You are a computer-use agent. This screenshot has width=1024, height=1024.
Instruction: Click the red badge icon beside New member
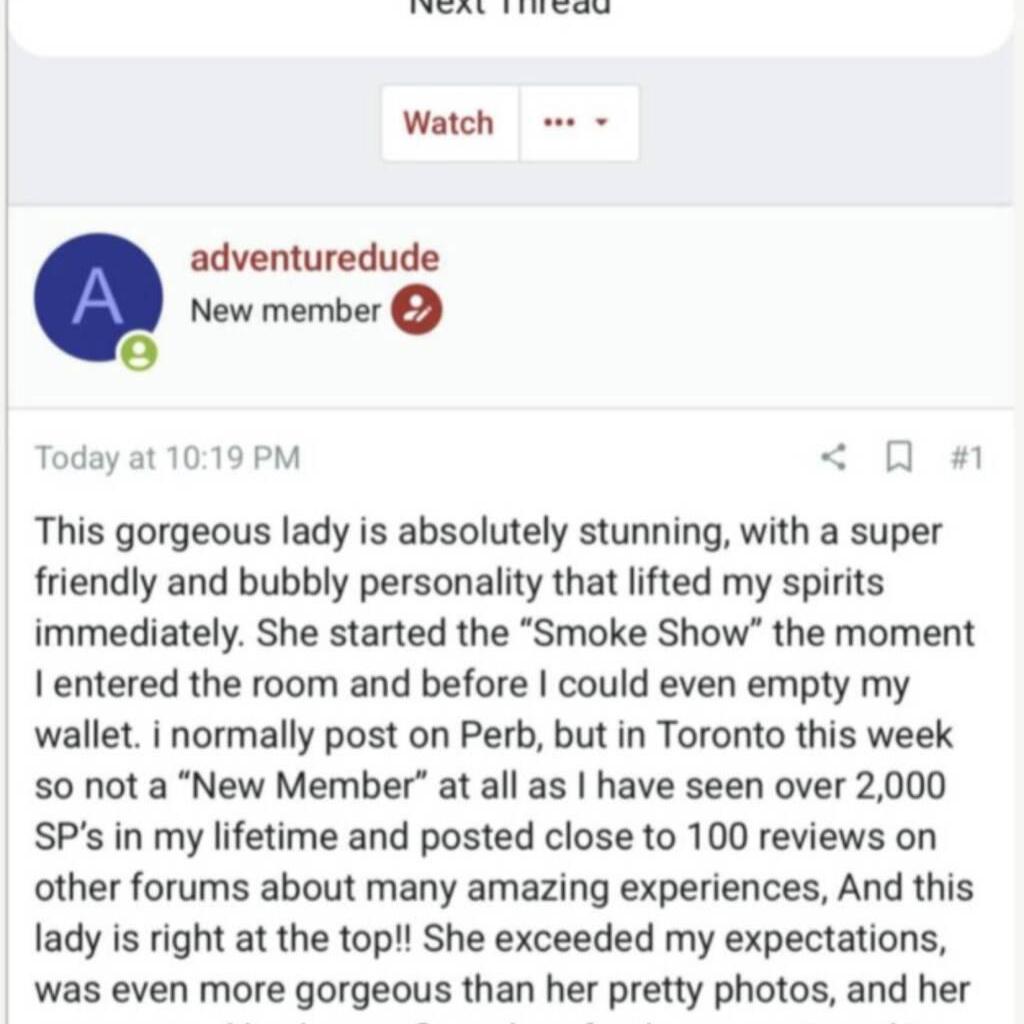(416, 312)
